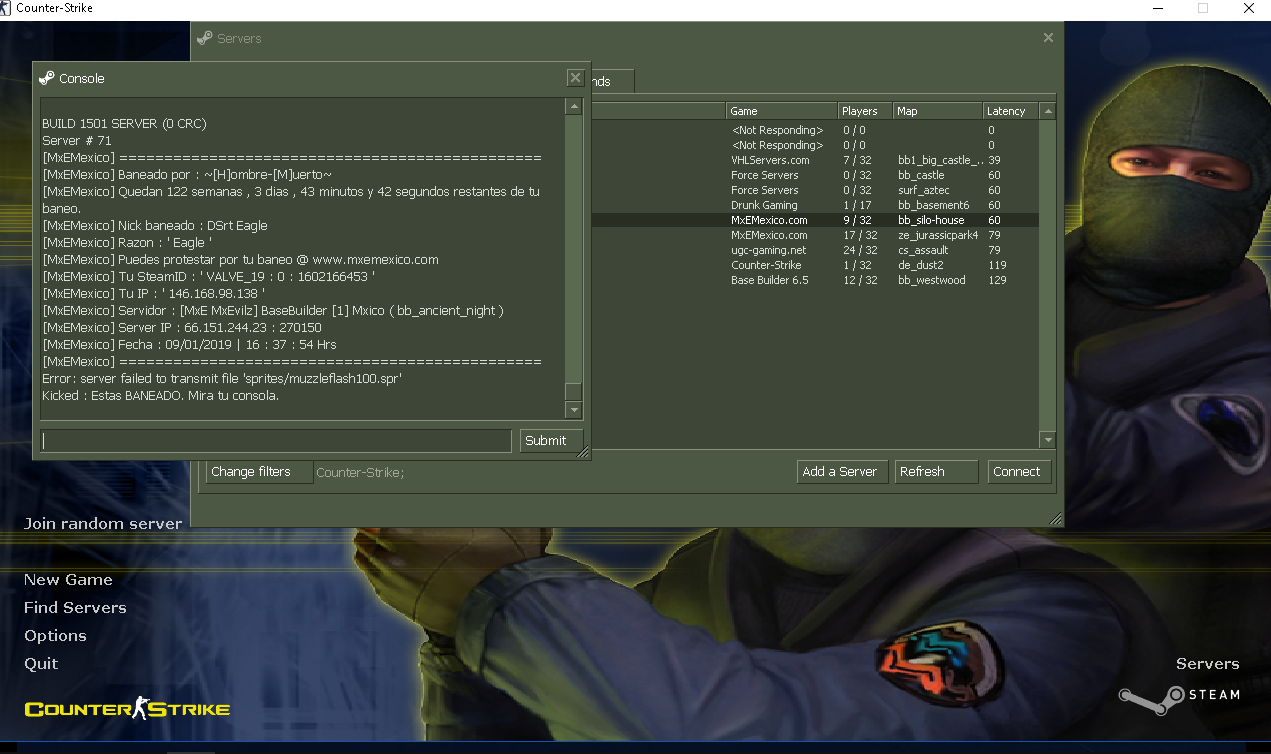Select the ugc-gaming.net server row

(x=815, y=250)
